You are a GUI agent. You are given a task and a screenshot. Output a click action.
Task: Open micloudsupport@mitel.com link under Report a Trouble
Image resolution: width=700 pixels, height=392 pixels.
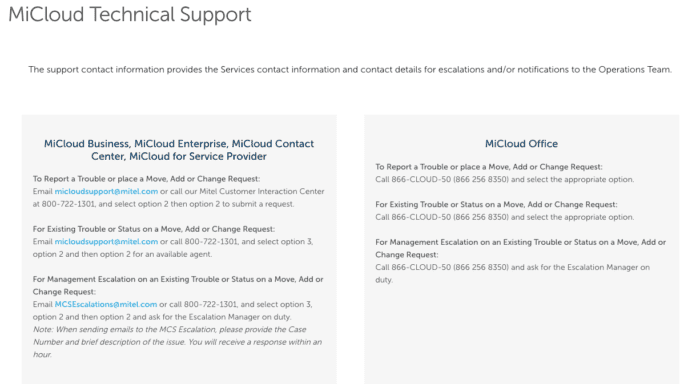pyautogui.click(x=106, y=191)
